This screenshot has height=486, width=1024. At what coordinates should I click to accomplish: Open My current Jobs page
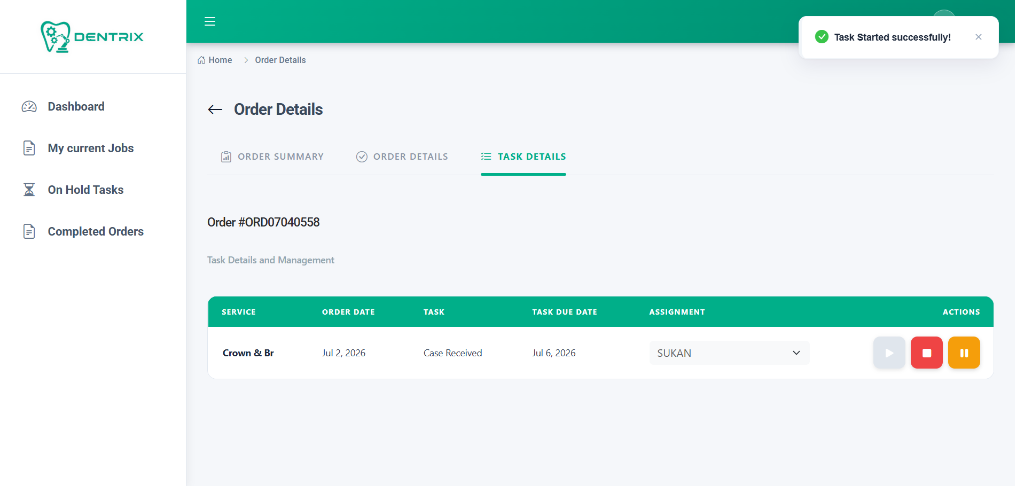click(x=92, y=148)
